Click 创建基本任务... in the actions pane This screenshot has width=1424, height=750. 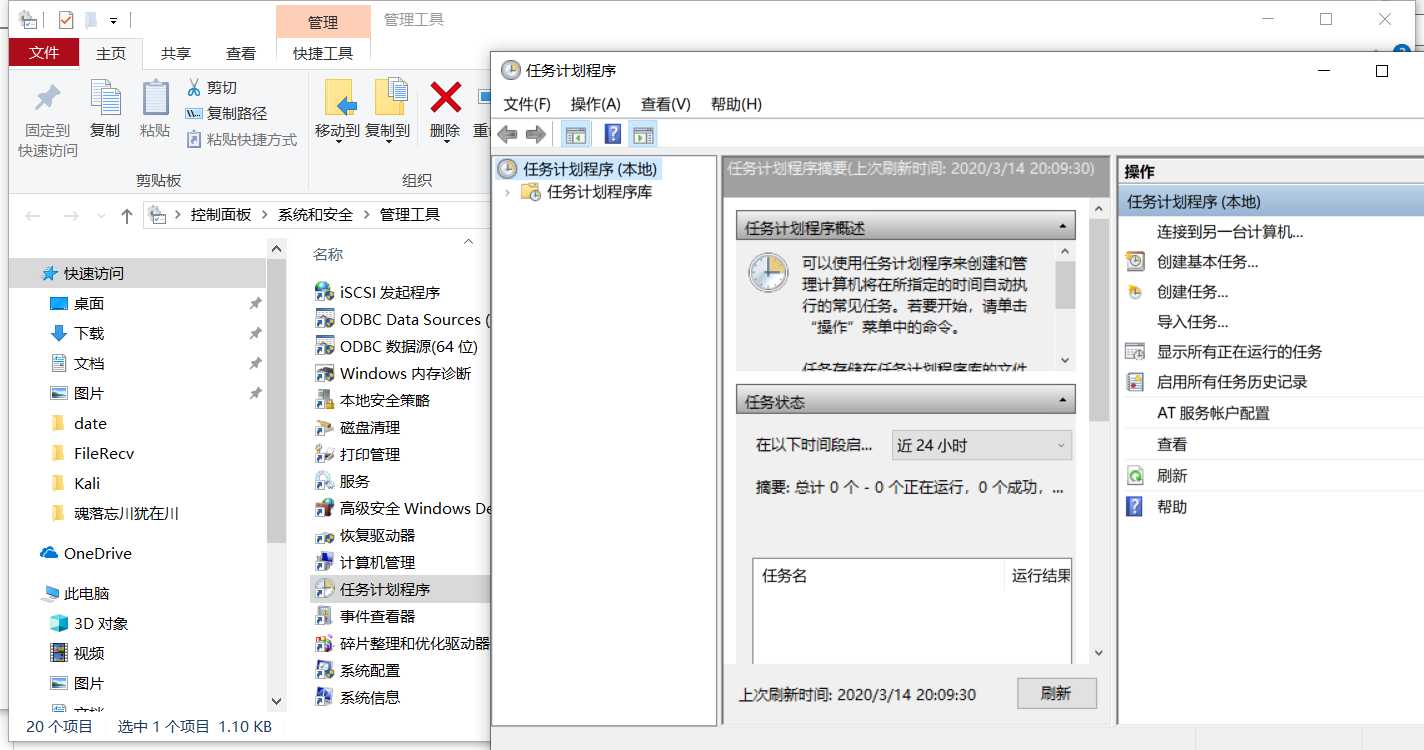(x=1207, y=262)
